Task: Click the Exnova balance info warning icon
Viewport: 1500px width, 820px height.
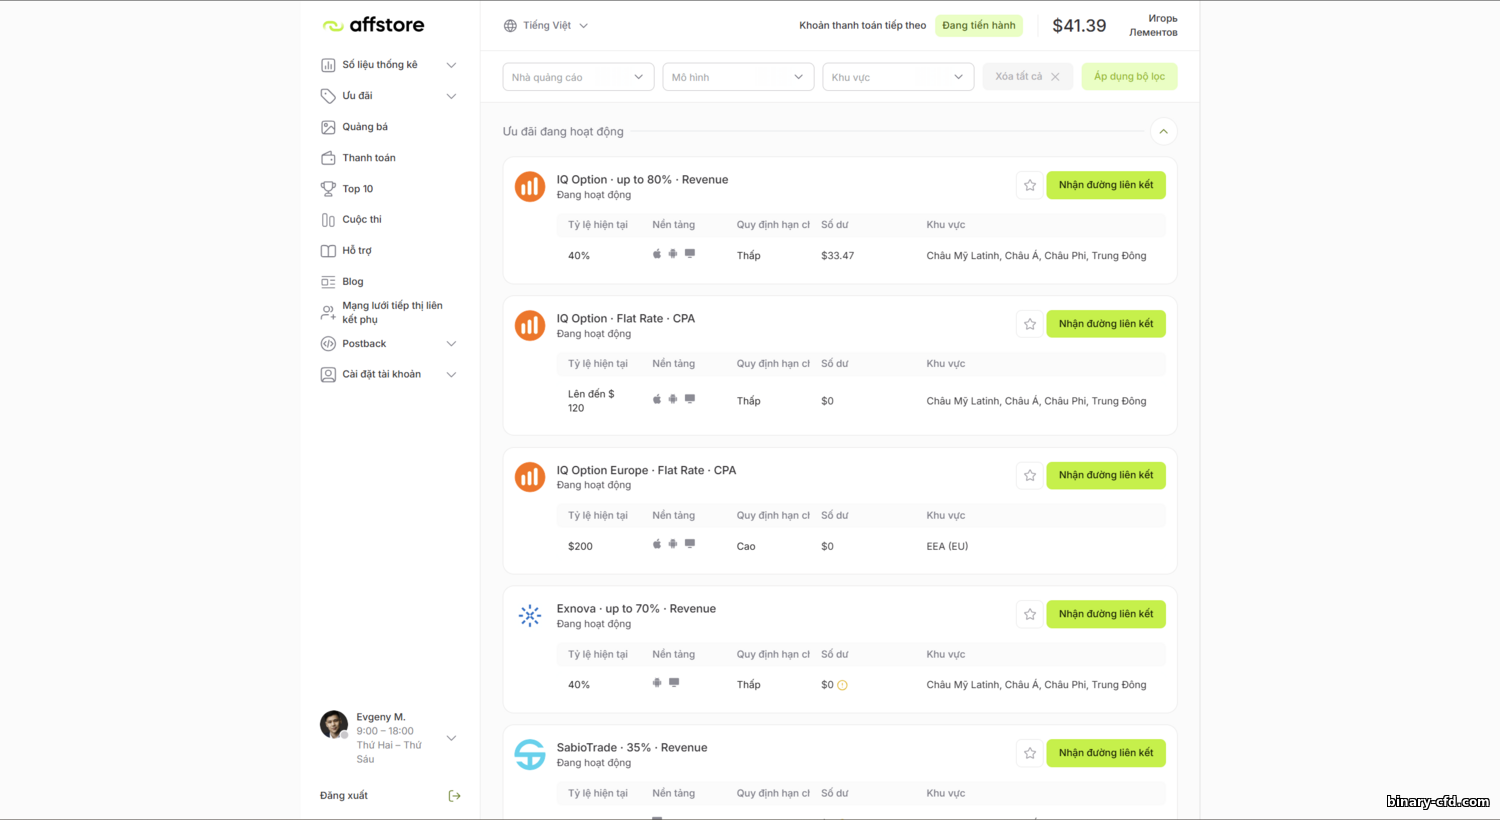Action: [x=842, y=685]
